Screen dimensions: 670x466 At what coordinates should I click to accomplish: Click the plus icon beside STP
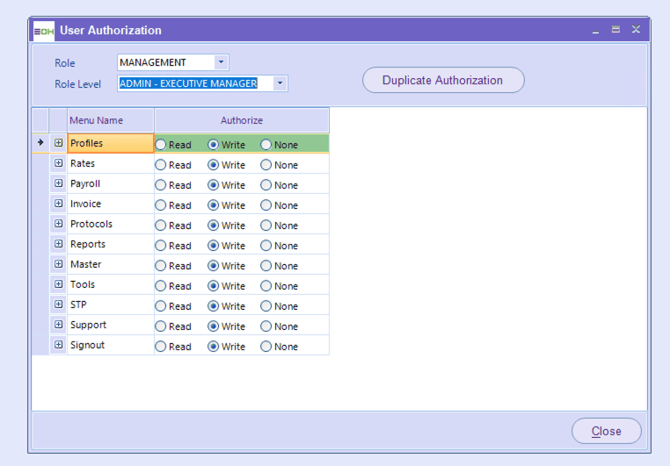click(58, 305)
